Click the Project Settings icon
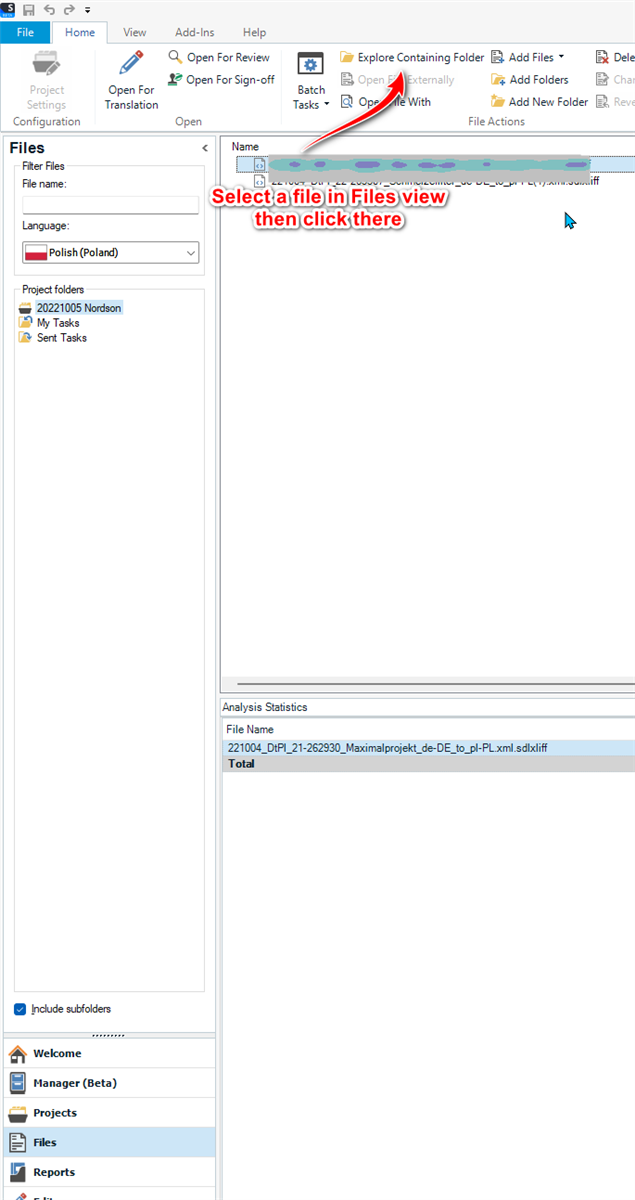The width and height of the screenshot is (635, 1200). [x=46, y=65]
